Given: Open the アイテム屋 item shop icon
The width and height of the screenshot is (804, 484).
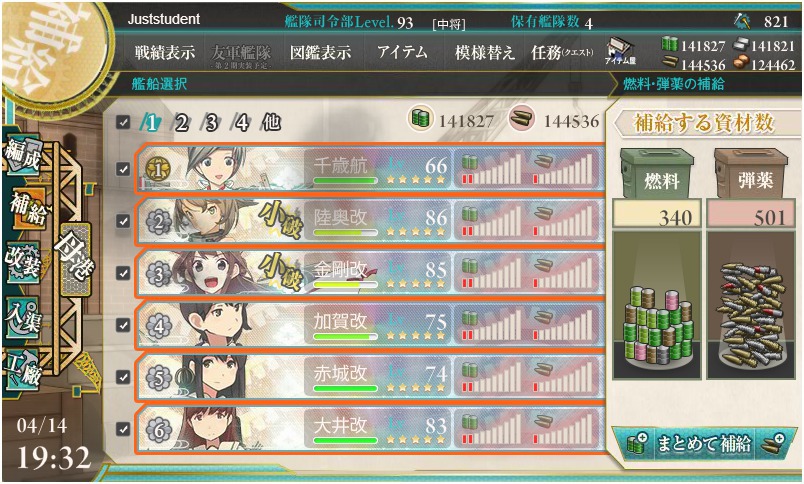Looking at the screenshot, I should point(620,52).
